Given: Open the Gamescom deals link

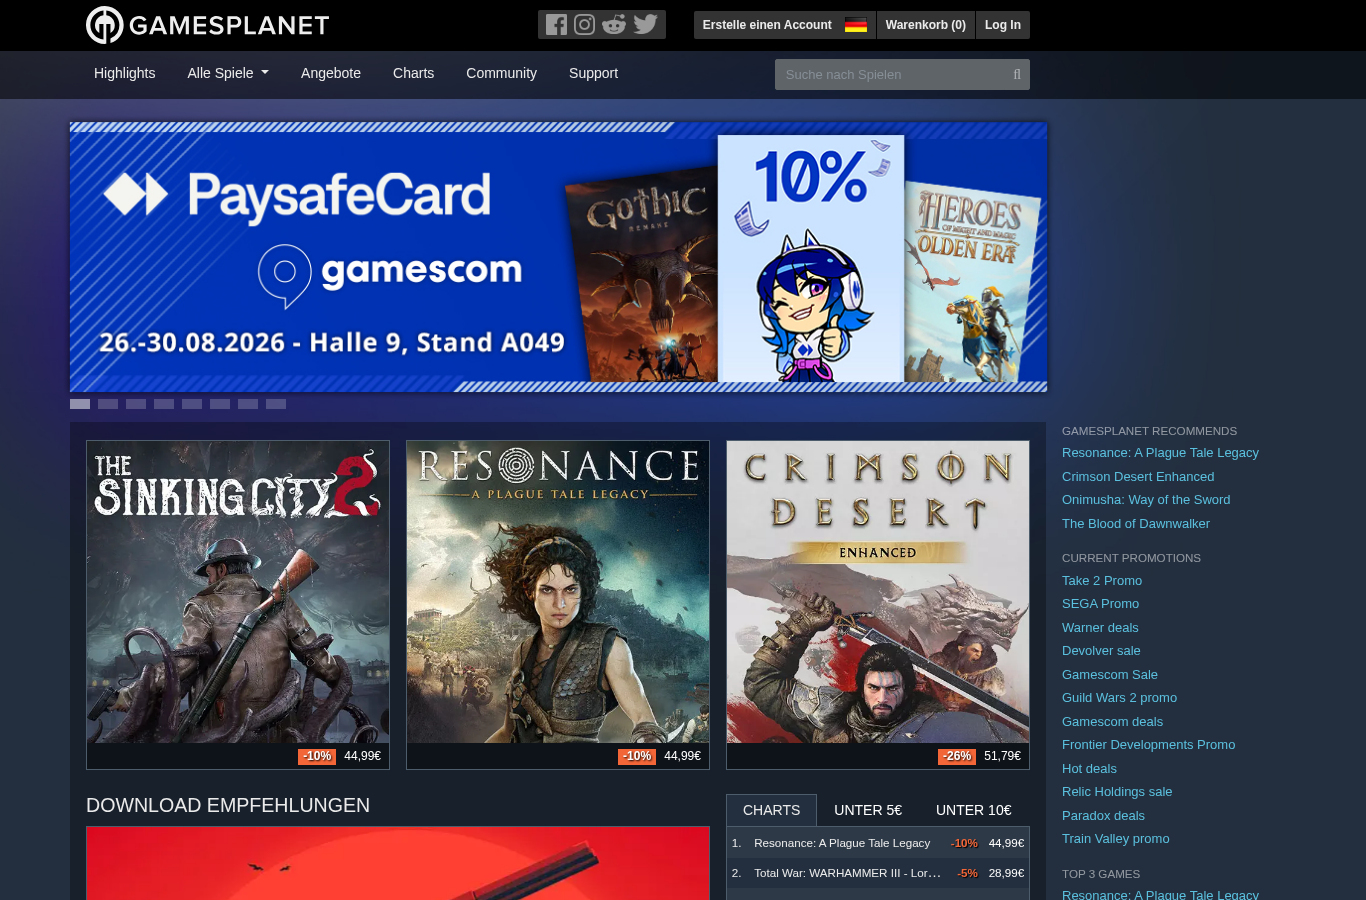Looking at the screenshot, I should pyautogui.click(x=1112, y=722).
